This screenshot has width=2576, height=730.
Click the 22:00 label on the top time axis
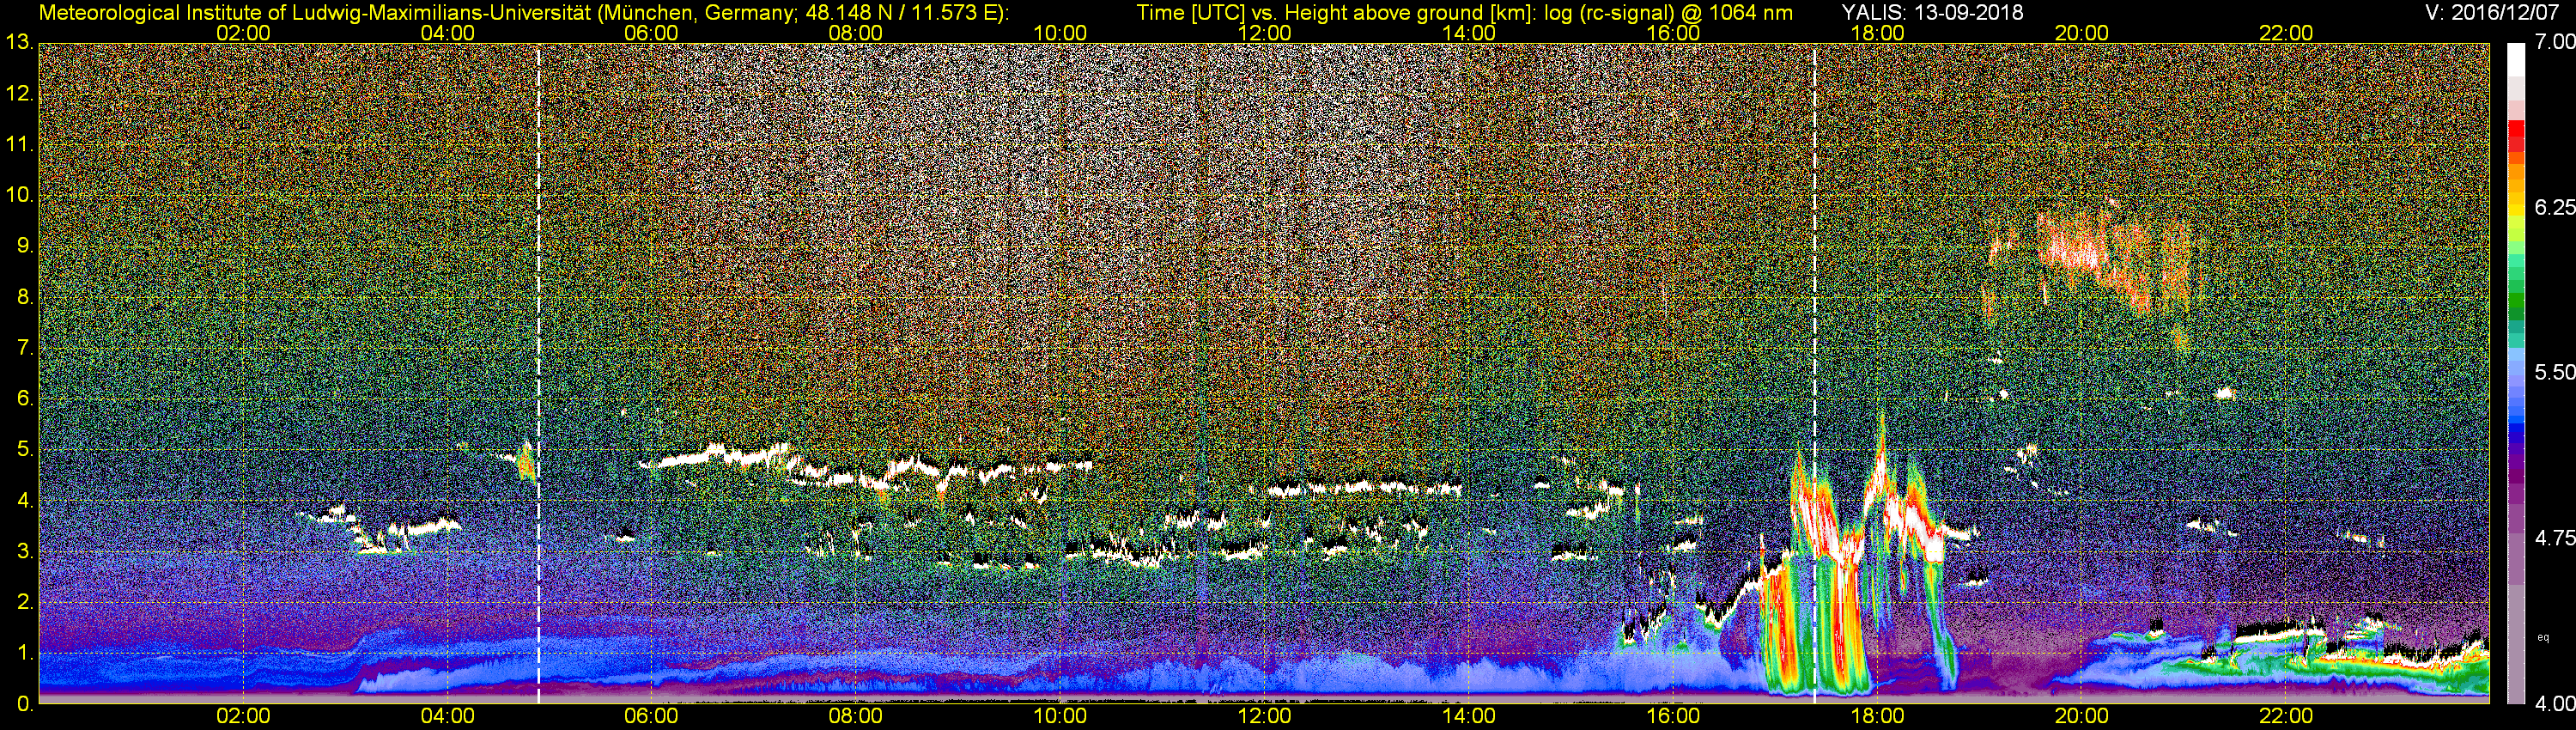2286,33
